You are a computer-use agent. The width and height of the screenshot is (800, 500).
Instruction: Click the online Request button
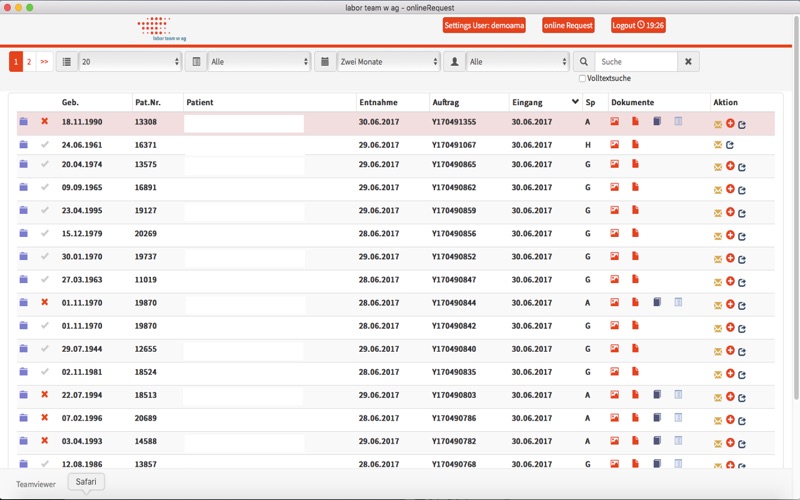tap(568, 25)
